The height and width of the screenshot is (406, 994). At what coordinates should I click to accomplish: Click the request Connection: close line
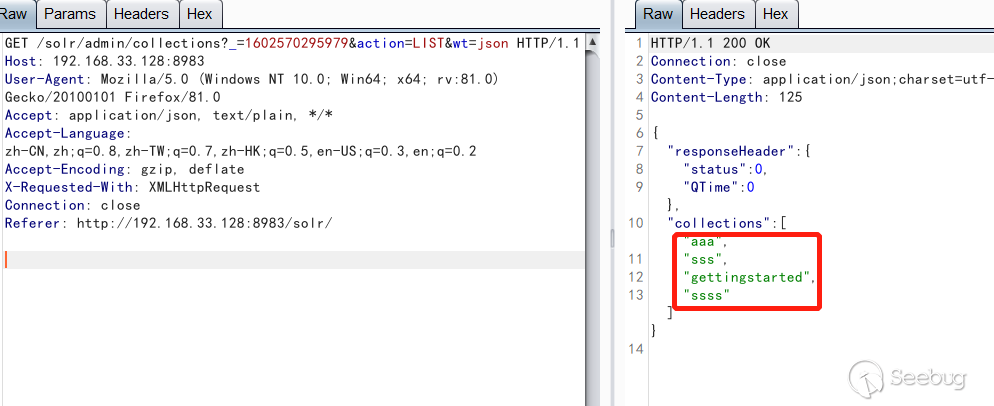coord(72,205)
